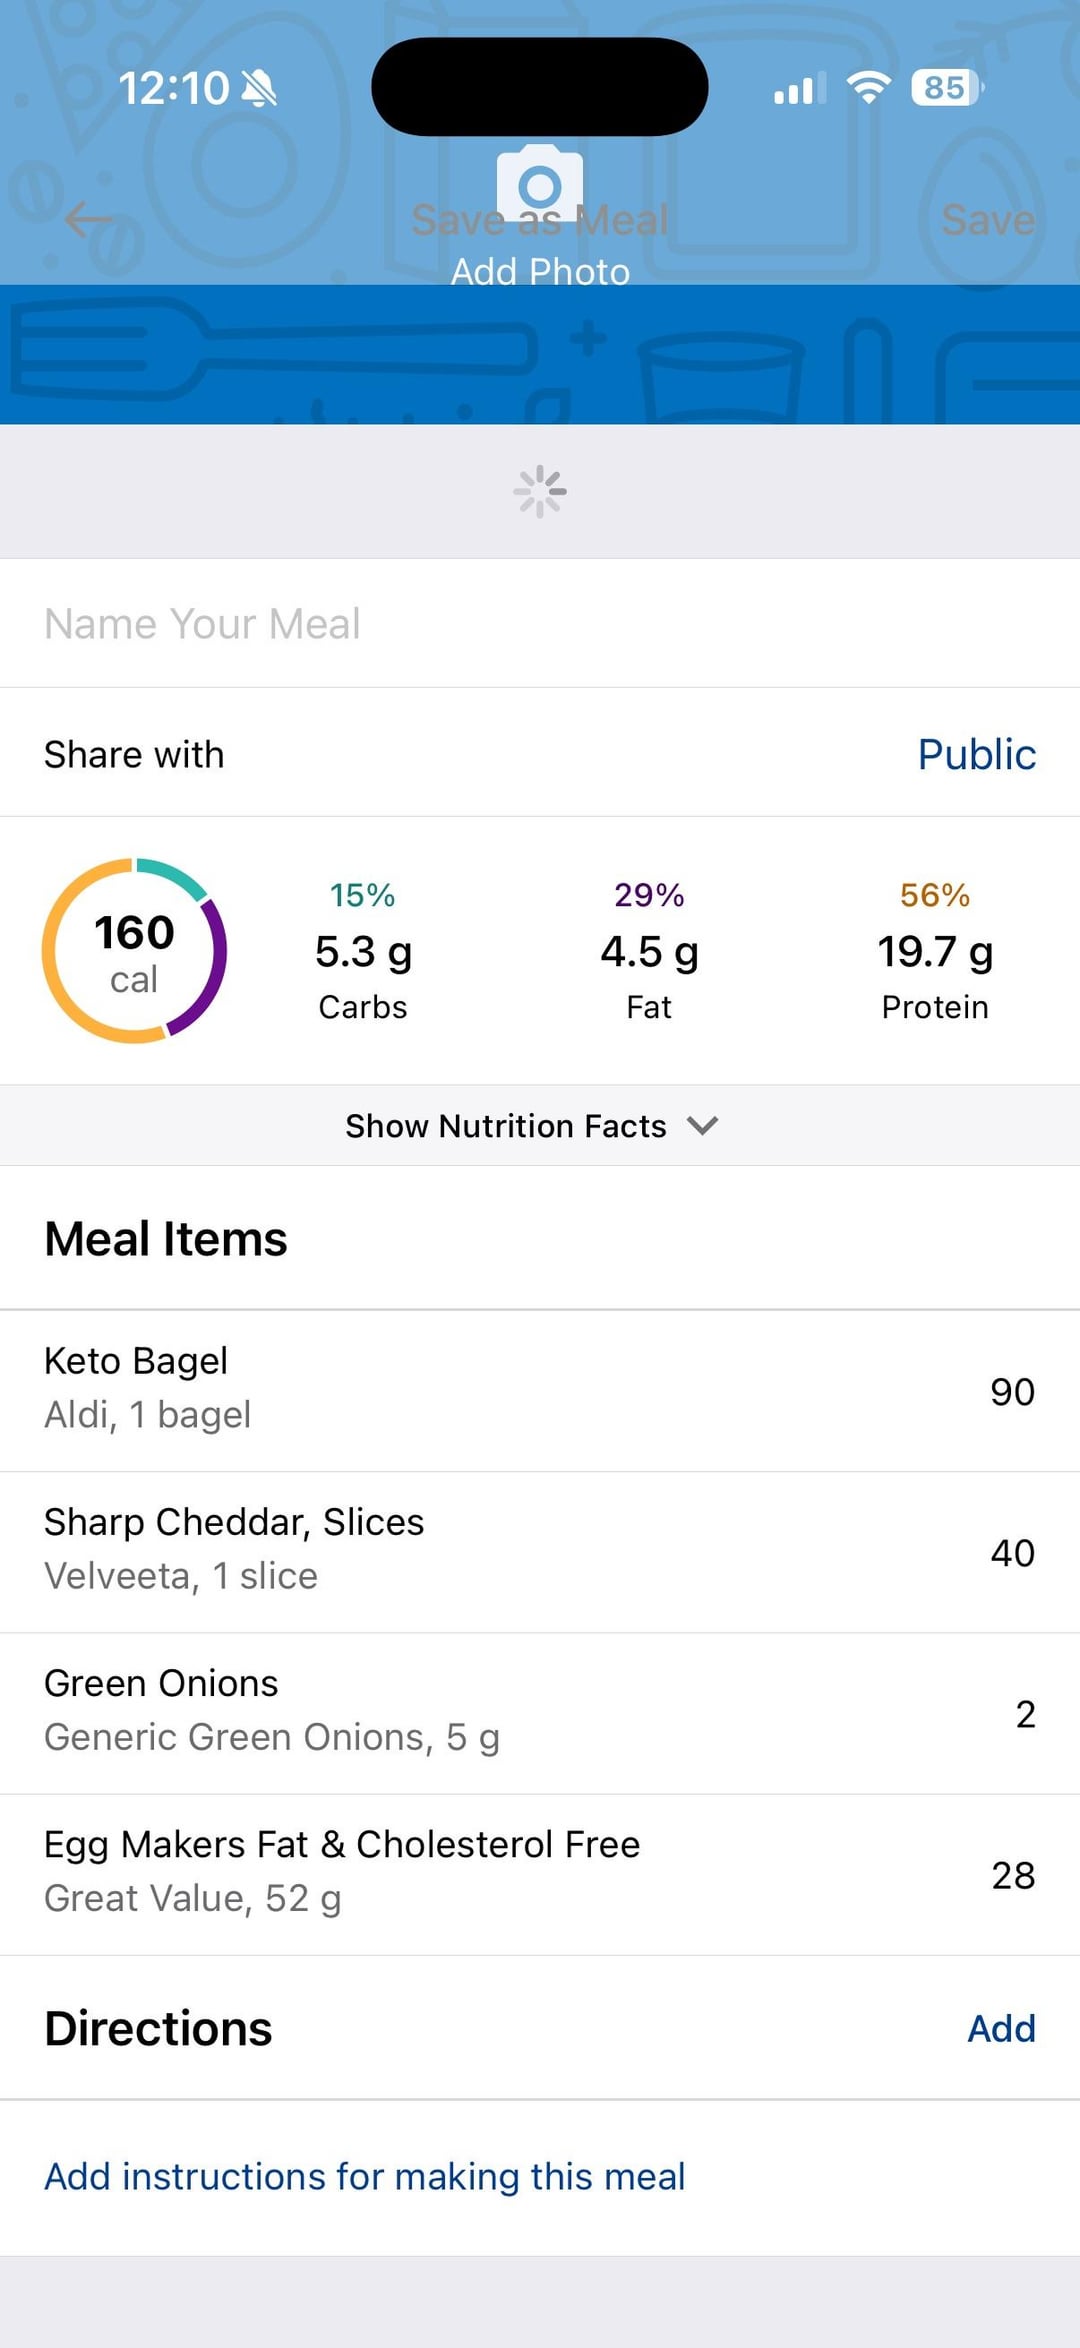Tap the 160 cal macro ring
The width and height of the screenshot is (1080, 2348).
pos(134,951)
